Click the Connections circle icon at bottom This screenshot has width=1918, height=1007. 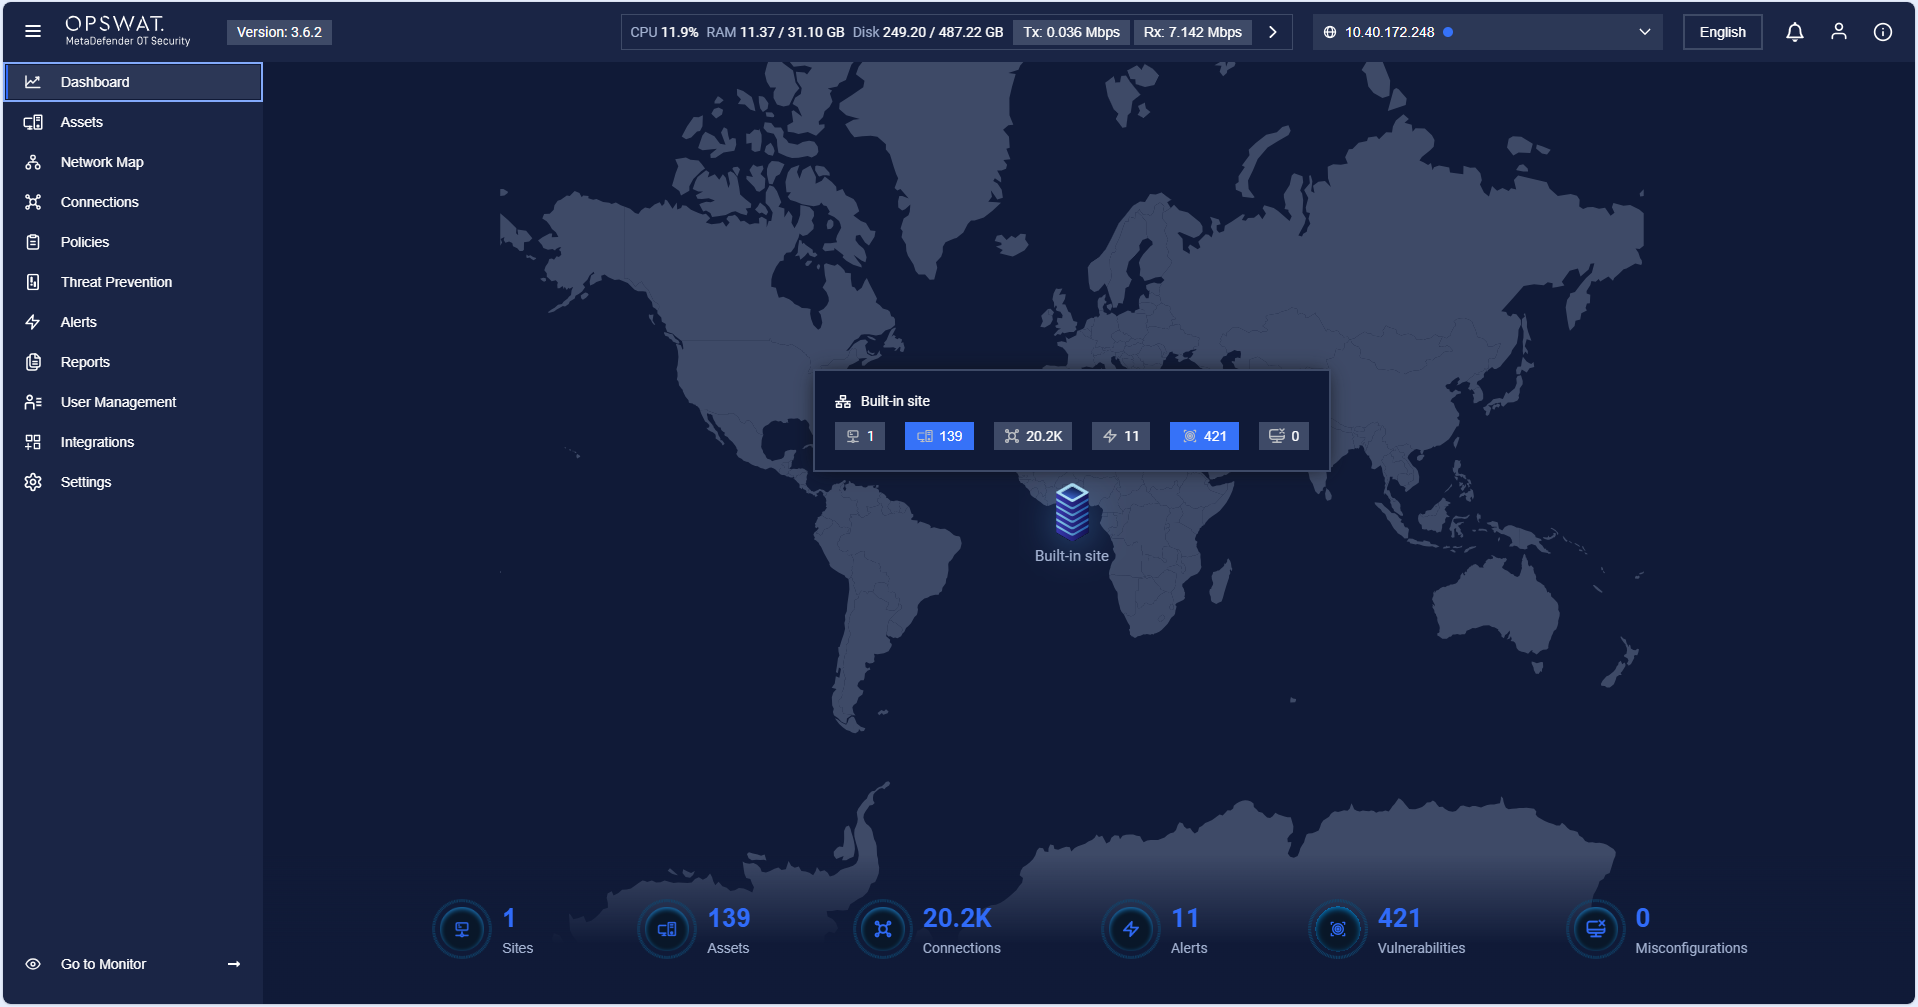pyautogui.click(x=882, y=929)
